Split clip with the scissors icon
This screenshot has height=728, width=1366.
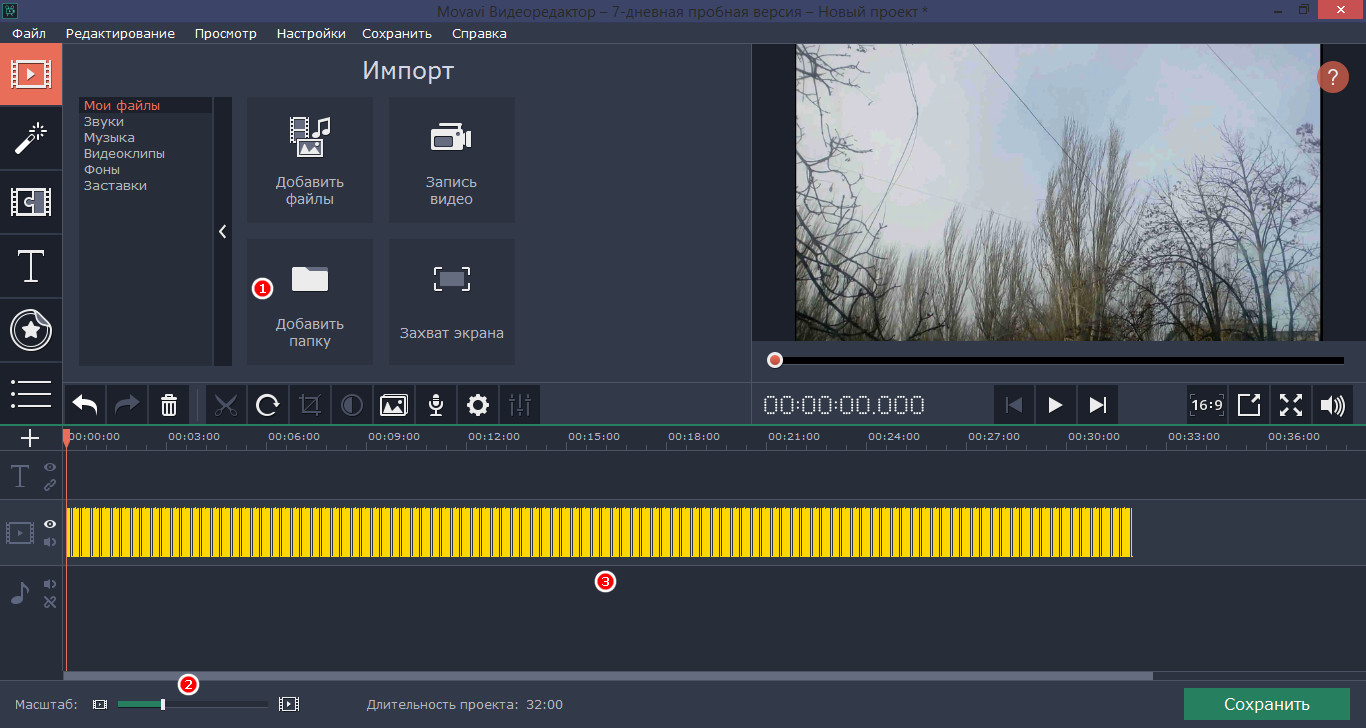click(226, 405)
